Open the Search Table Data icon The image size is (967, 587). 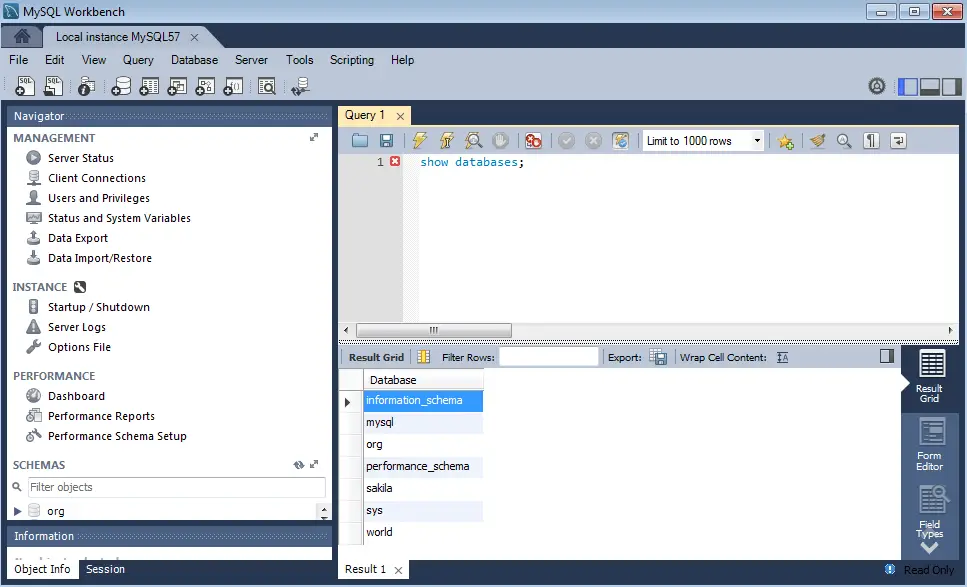[x=268, y=86]
